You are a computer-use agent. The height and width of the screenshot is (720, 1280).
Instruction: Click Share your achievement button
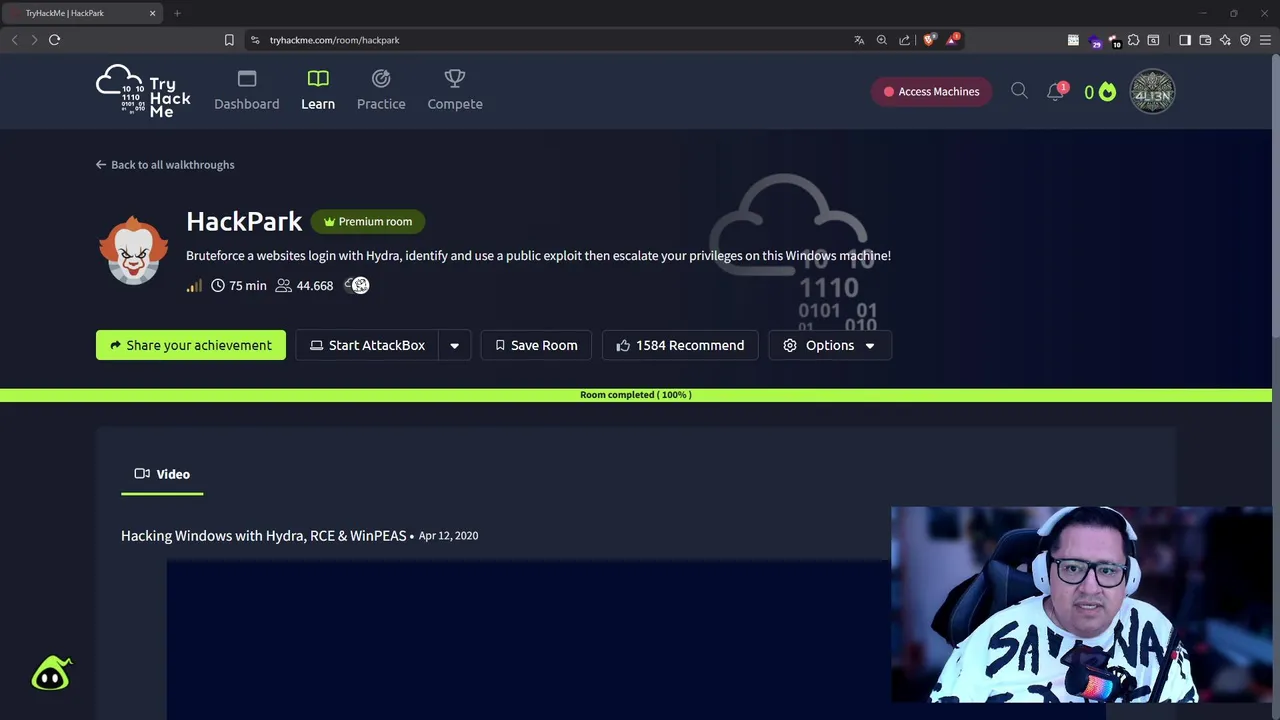pos(191,345)
